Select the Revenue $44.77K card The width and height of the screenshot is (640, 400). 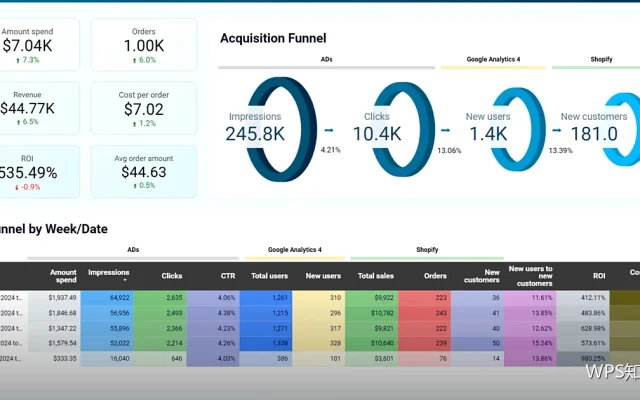38,108
